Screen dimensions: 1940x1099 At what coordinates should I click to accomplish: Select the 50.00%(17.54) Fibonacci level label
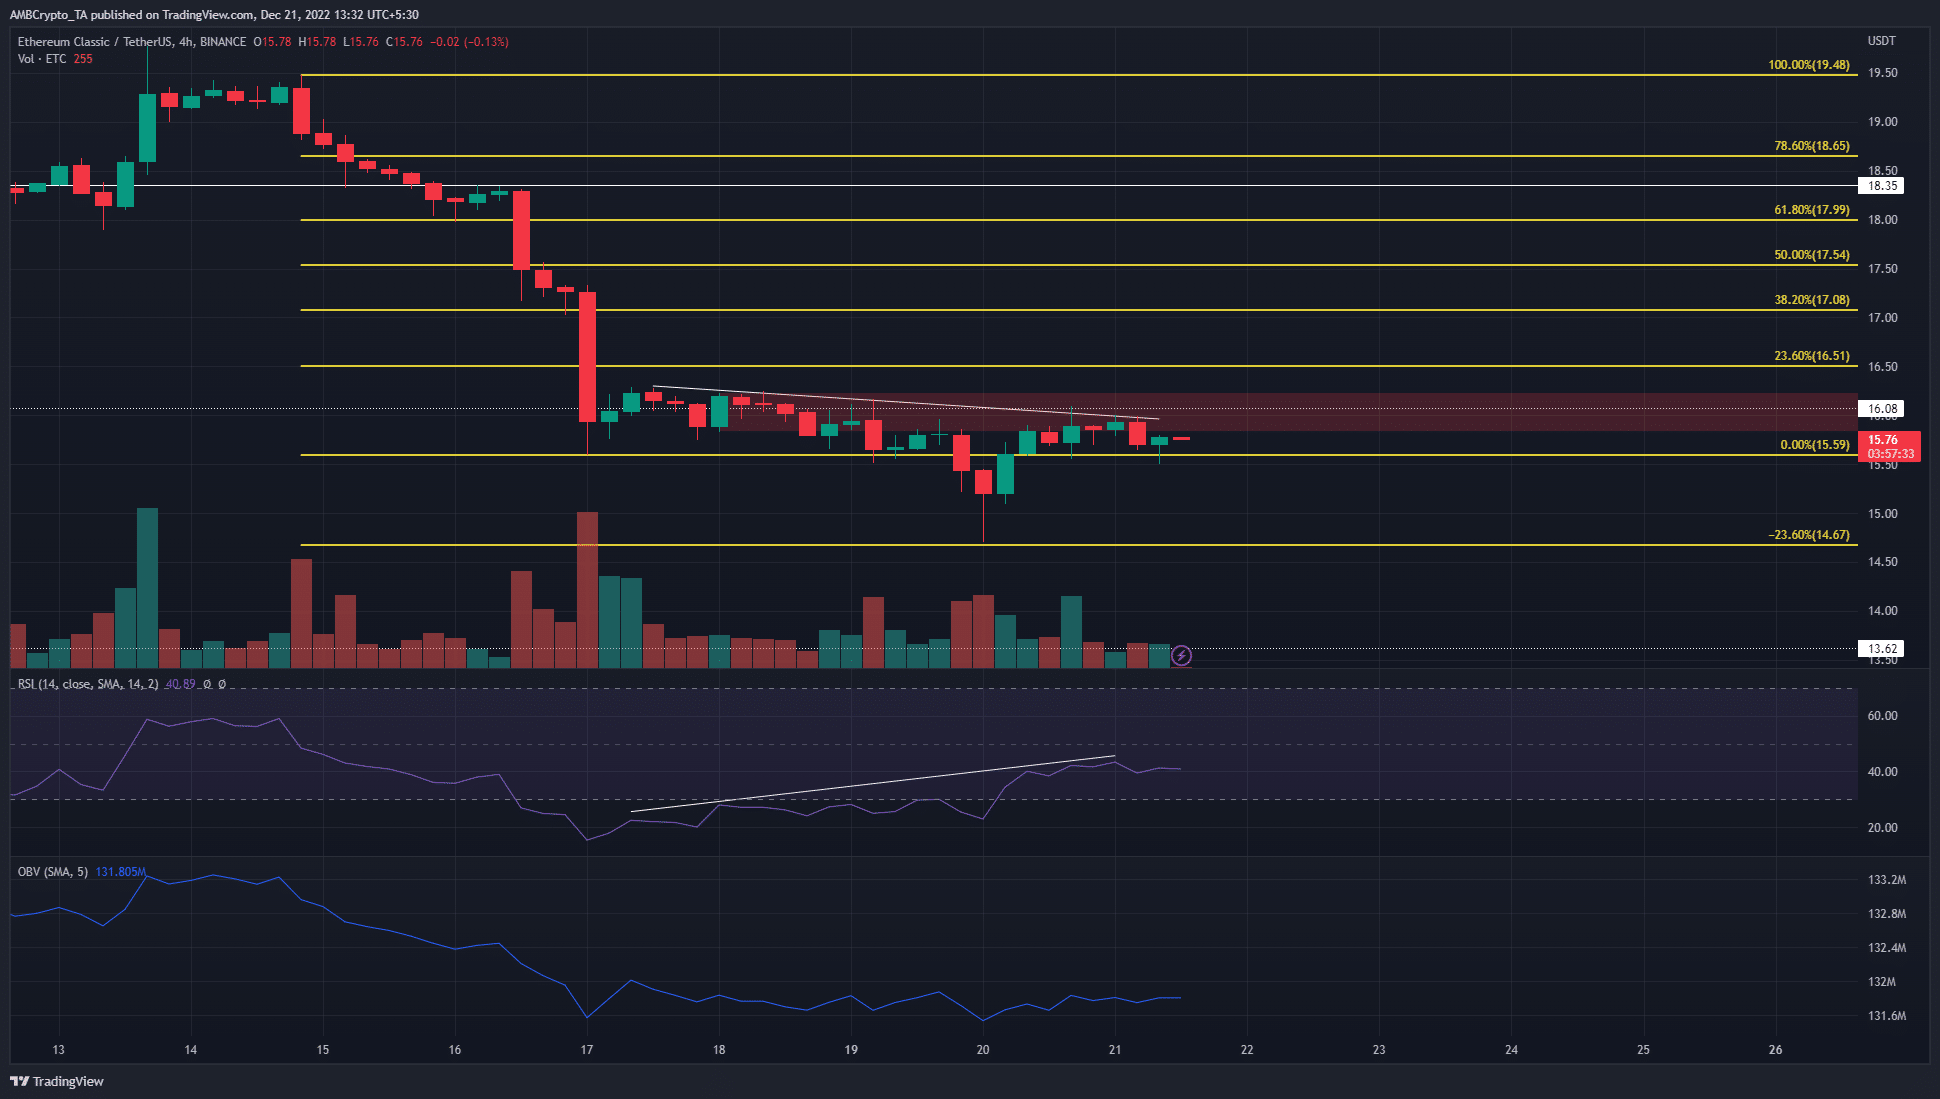(x=1812, y=255)
